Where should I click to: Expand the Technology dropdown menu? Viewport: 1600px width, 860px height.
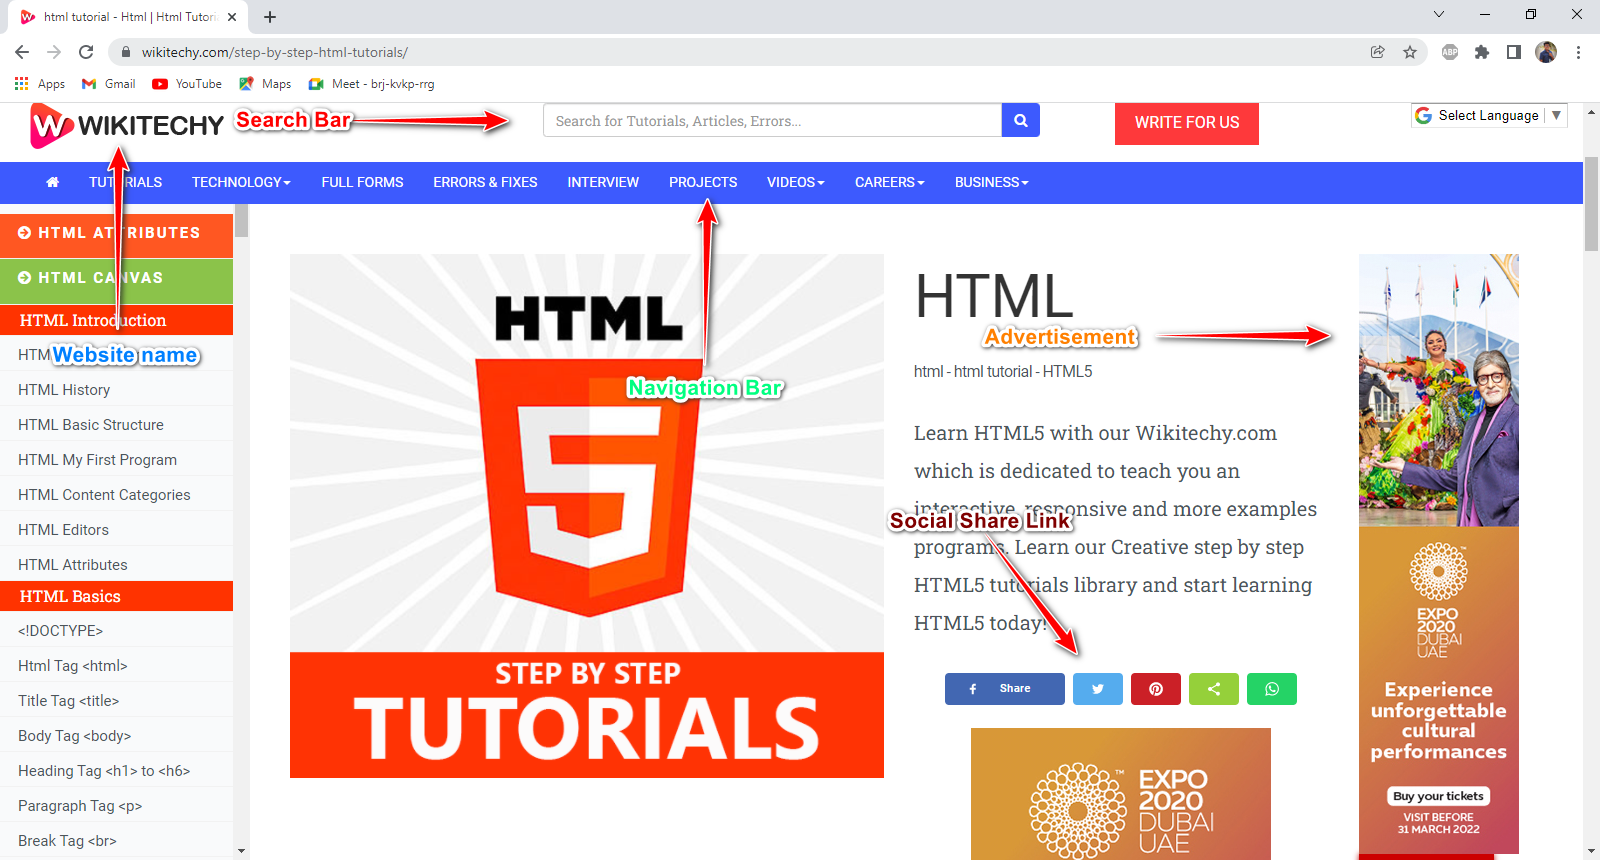241,182
